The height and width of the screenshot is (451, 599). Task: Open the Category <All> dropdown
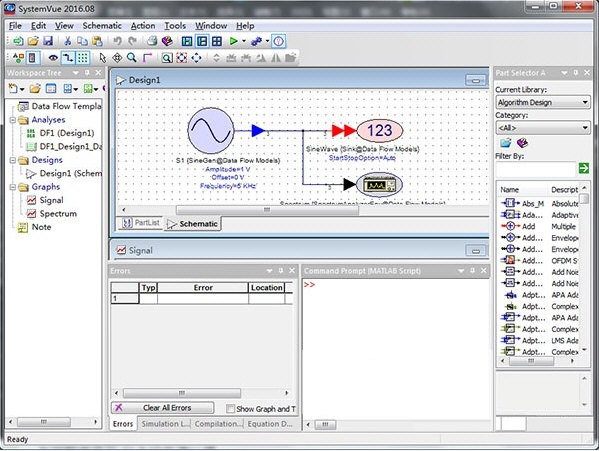pyautogui.click(x=542, y=128)
